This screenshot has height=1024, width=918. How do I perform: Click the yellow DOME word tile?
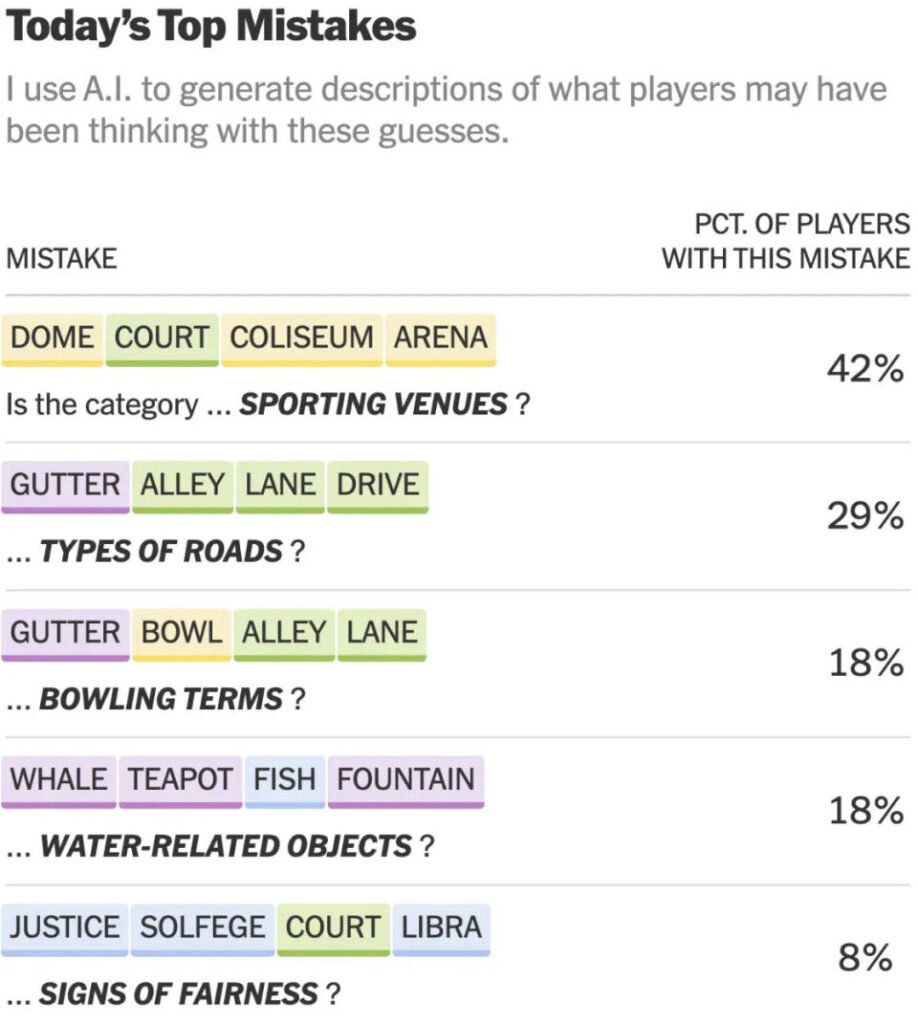tap(52, 340)
